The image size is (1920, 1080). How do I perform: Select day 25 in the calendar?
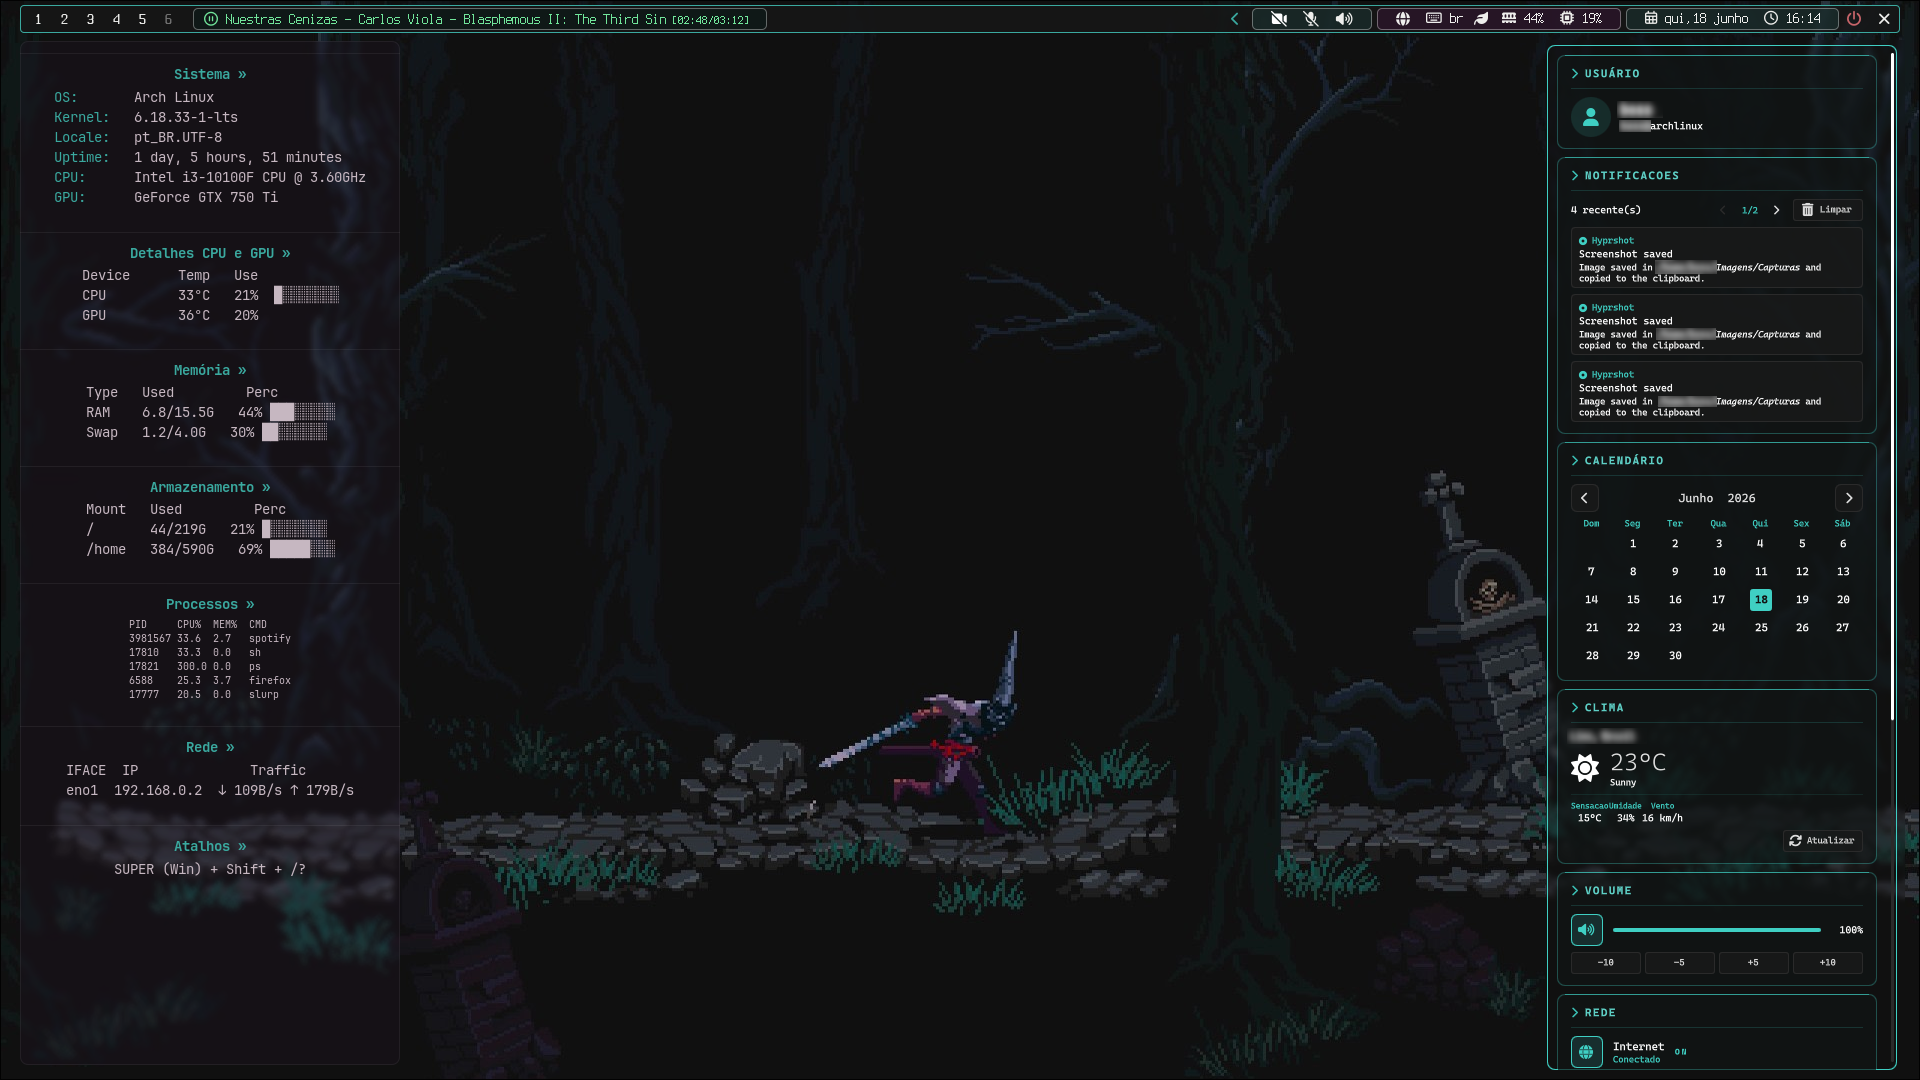point(1761,628)
